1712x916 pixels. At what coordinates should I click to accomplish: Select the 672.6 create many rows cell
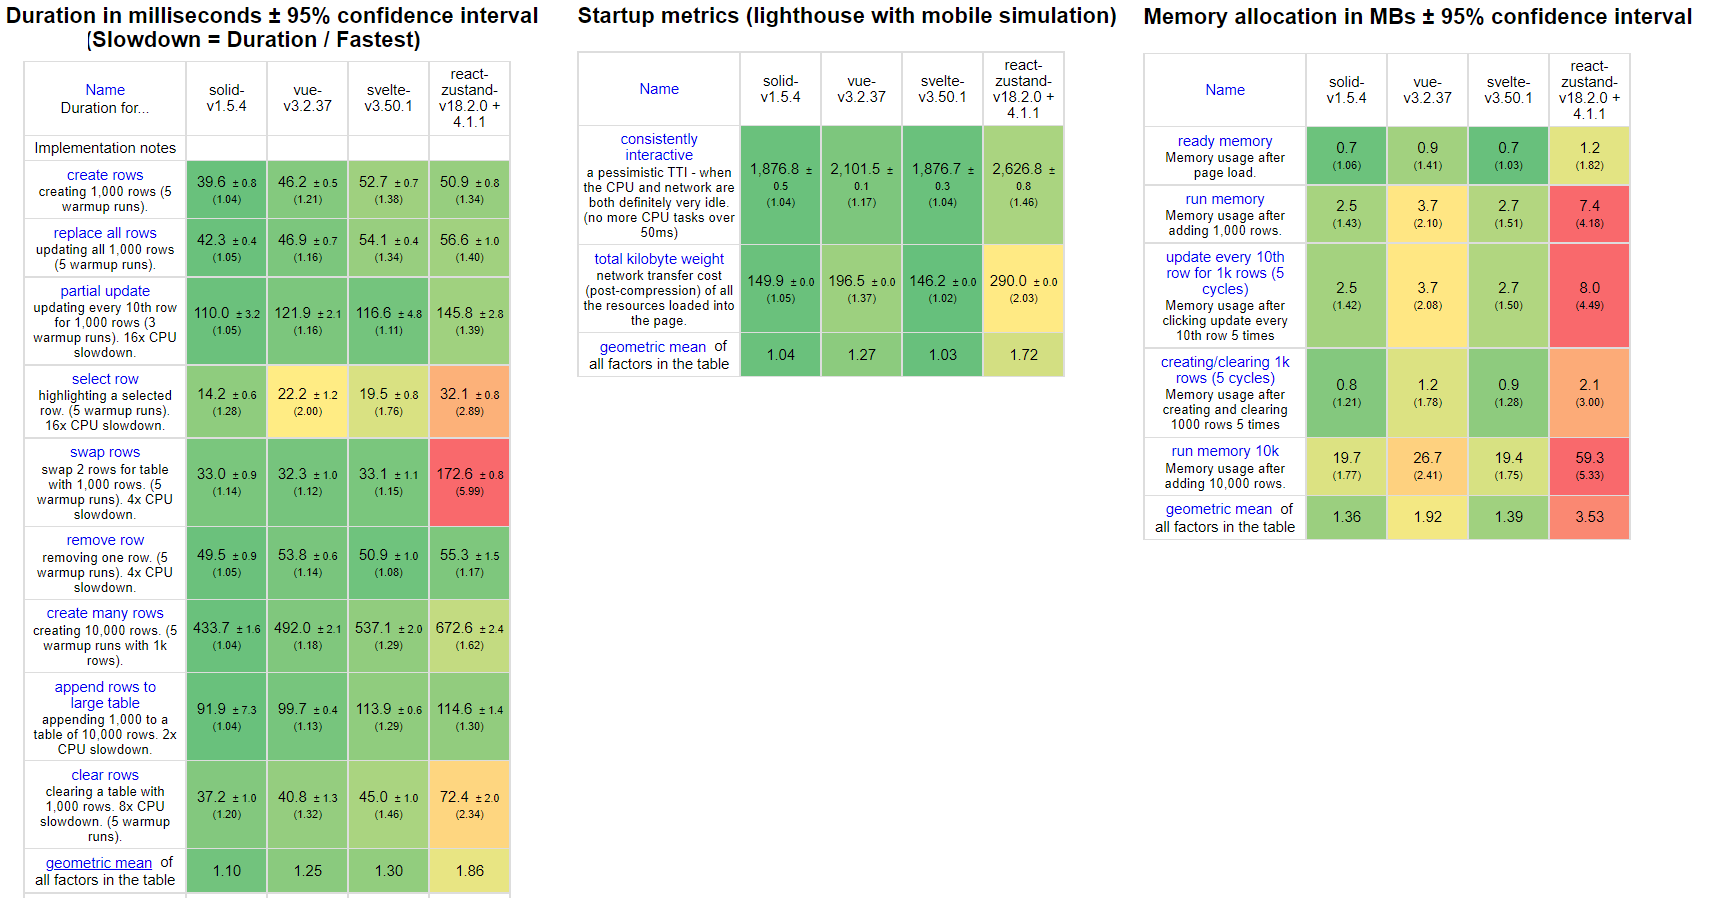[x=470, y=636]
